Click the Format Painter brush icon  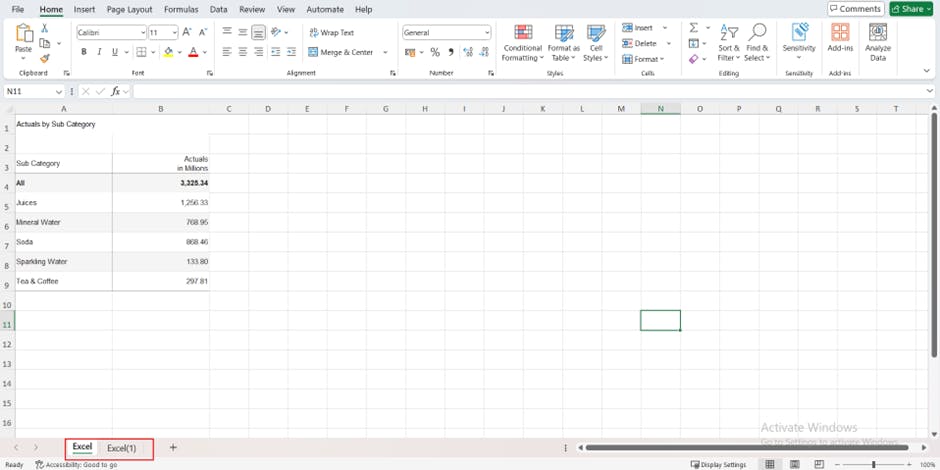(x=44, y=58)
